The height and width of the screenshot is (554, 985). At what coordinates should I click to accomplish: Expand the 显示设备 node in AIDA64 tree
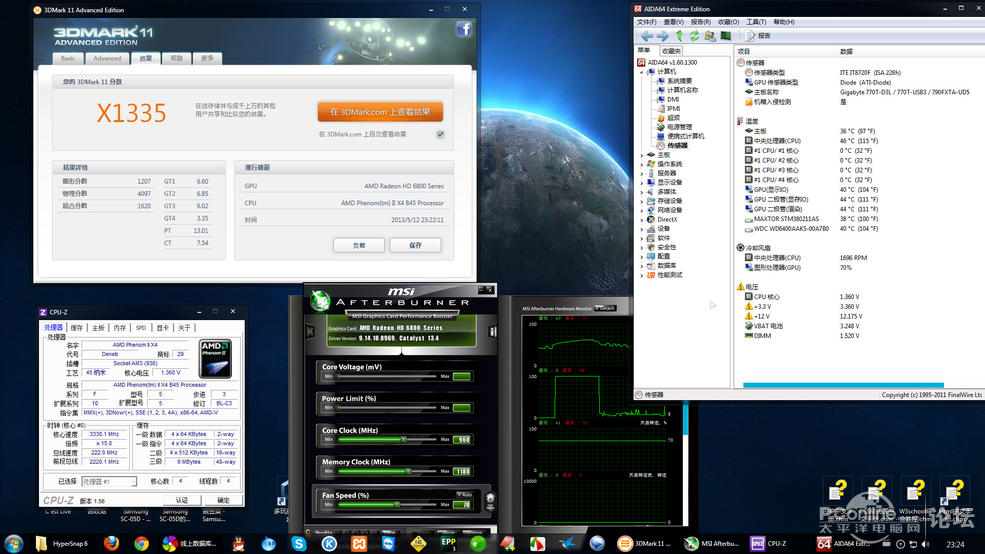642,182
